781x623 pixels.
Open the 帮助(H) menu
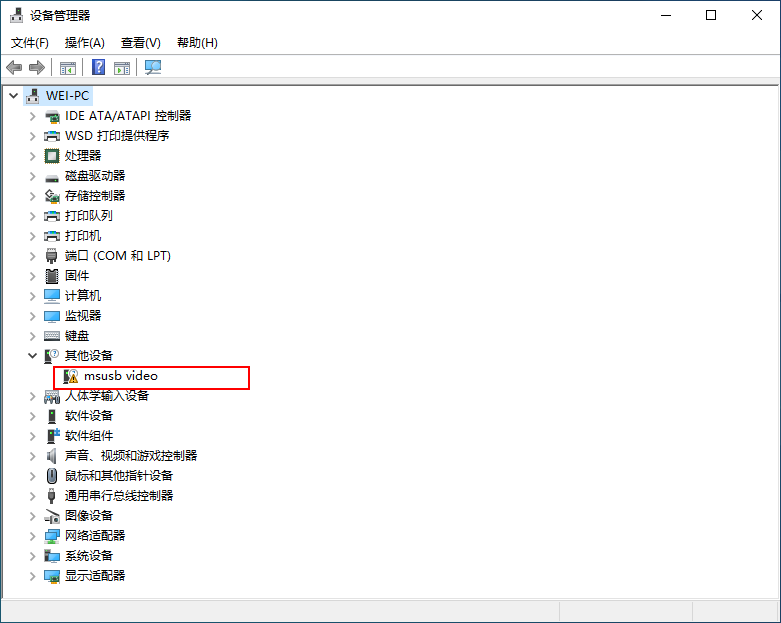pyautogui.click(x=197, y=43)
